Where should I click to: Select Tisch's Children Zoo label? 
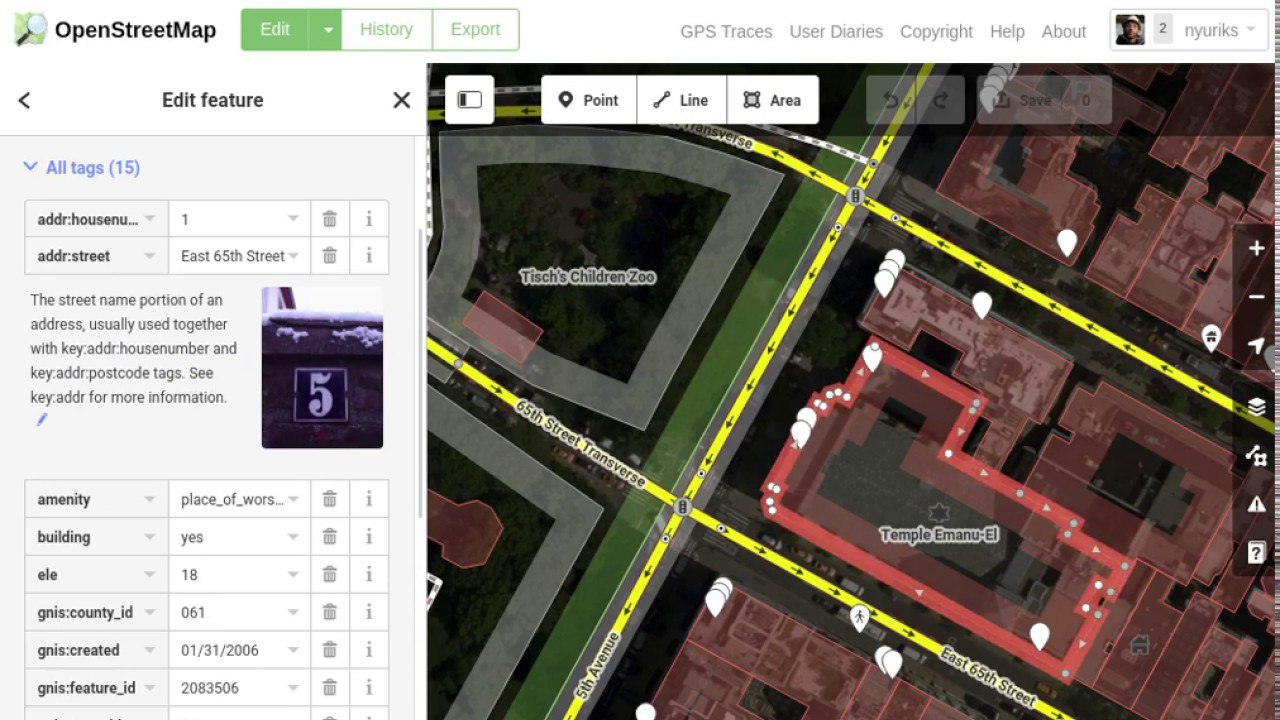[588, 277]
